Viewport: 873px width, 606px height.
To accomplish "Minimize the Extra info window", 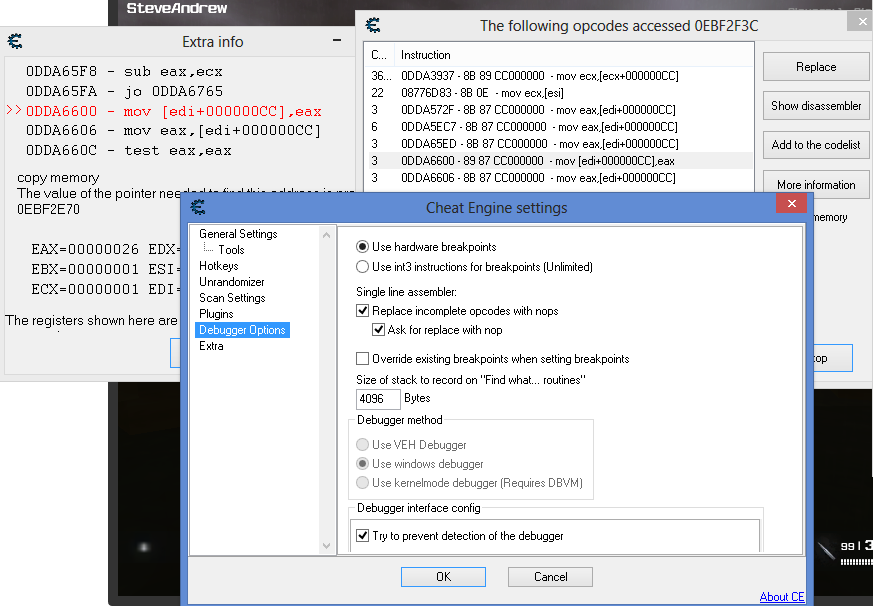I will click(336, 42).
